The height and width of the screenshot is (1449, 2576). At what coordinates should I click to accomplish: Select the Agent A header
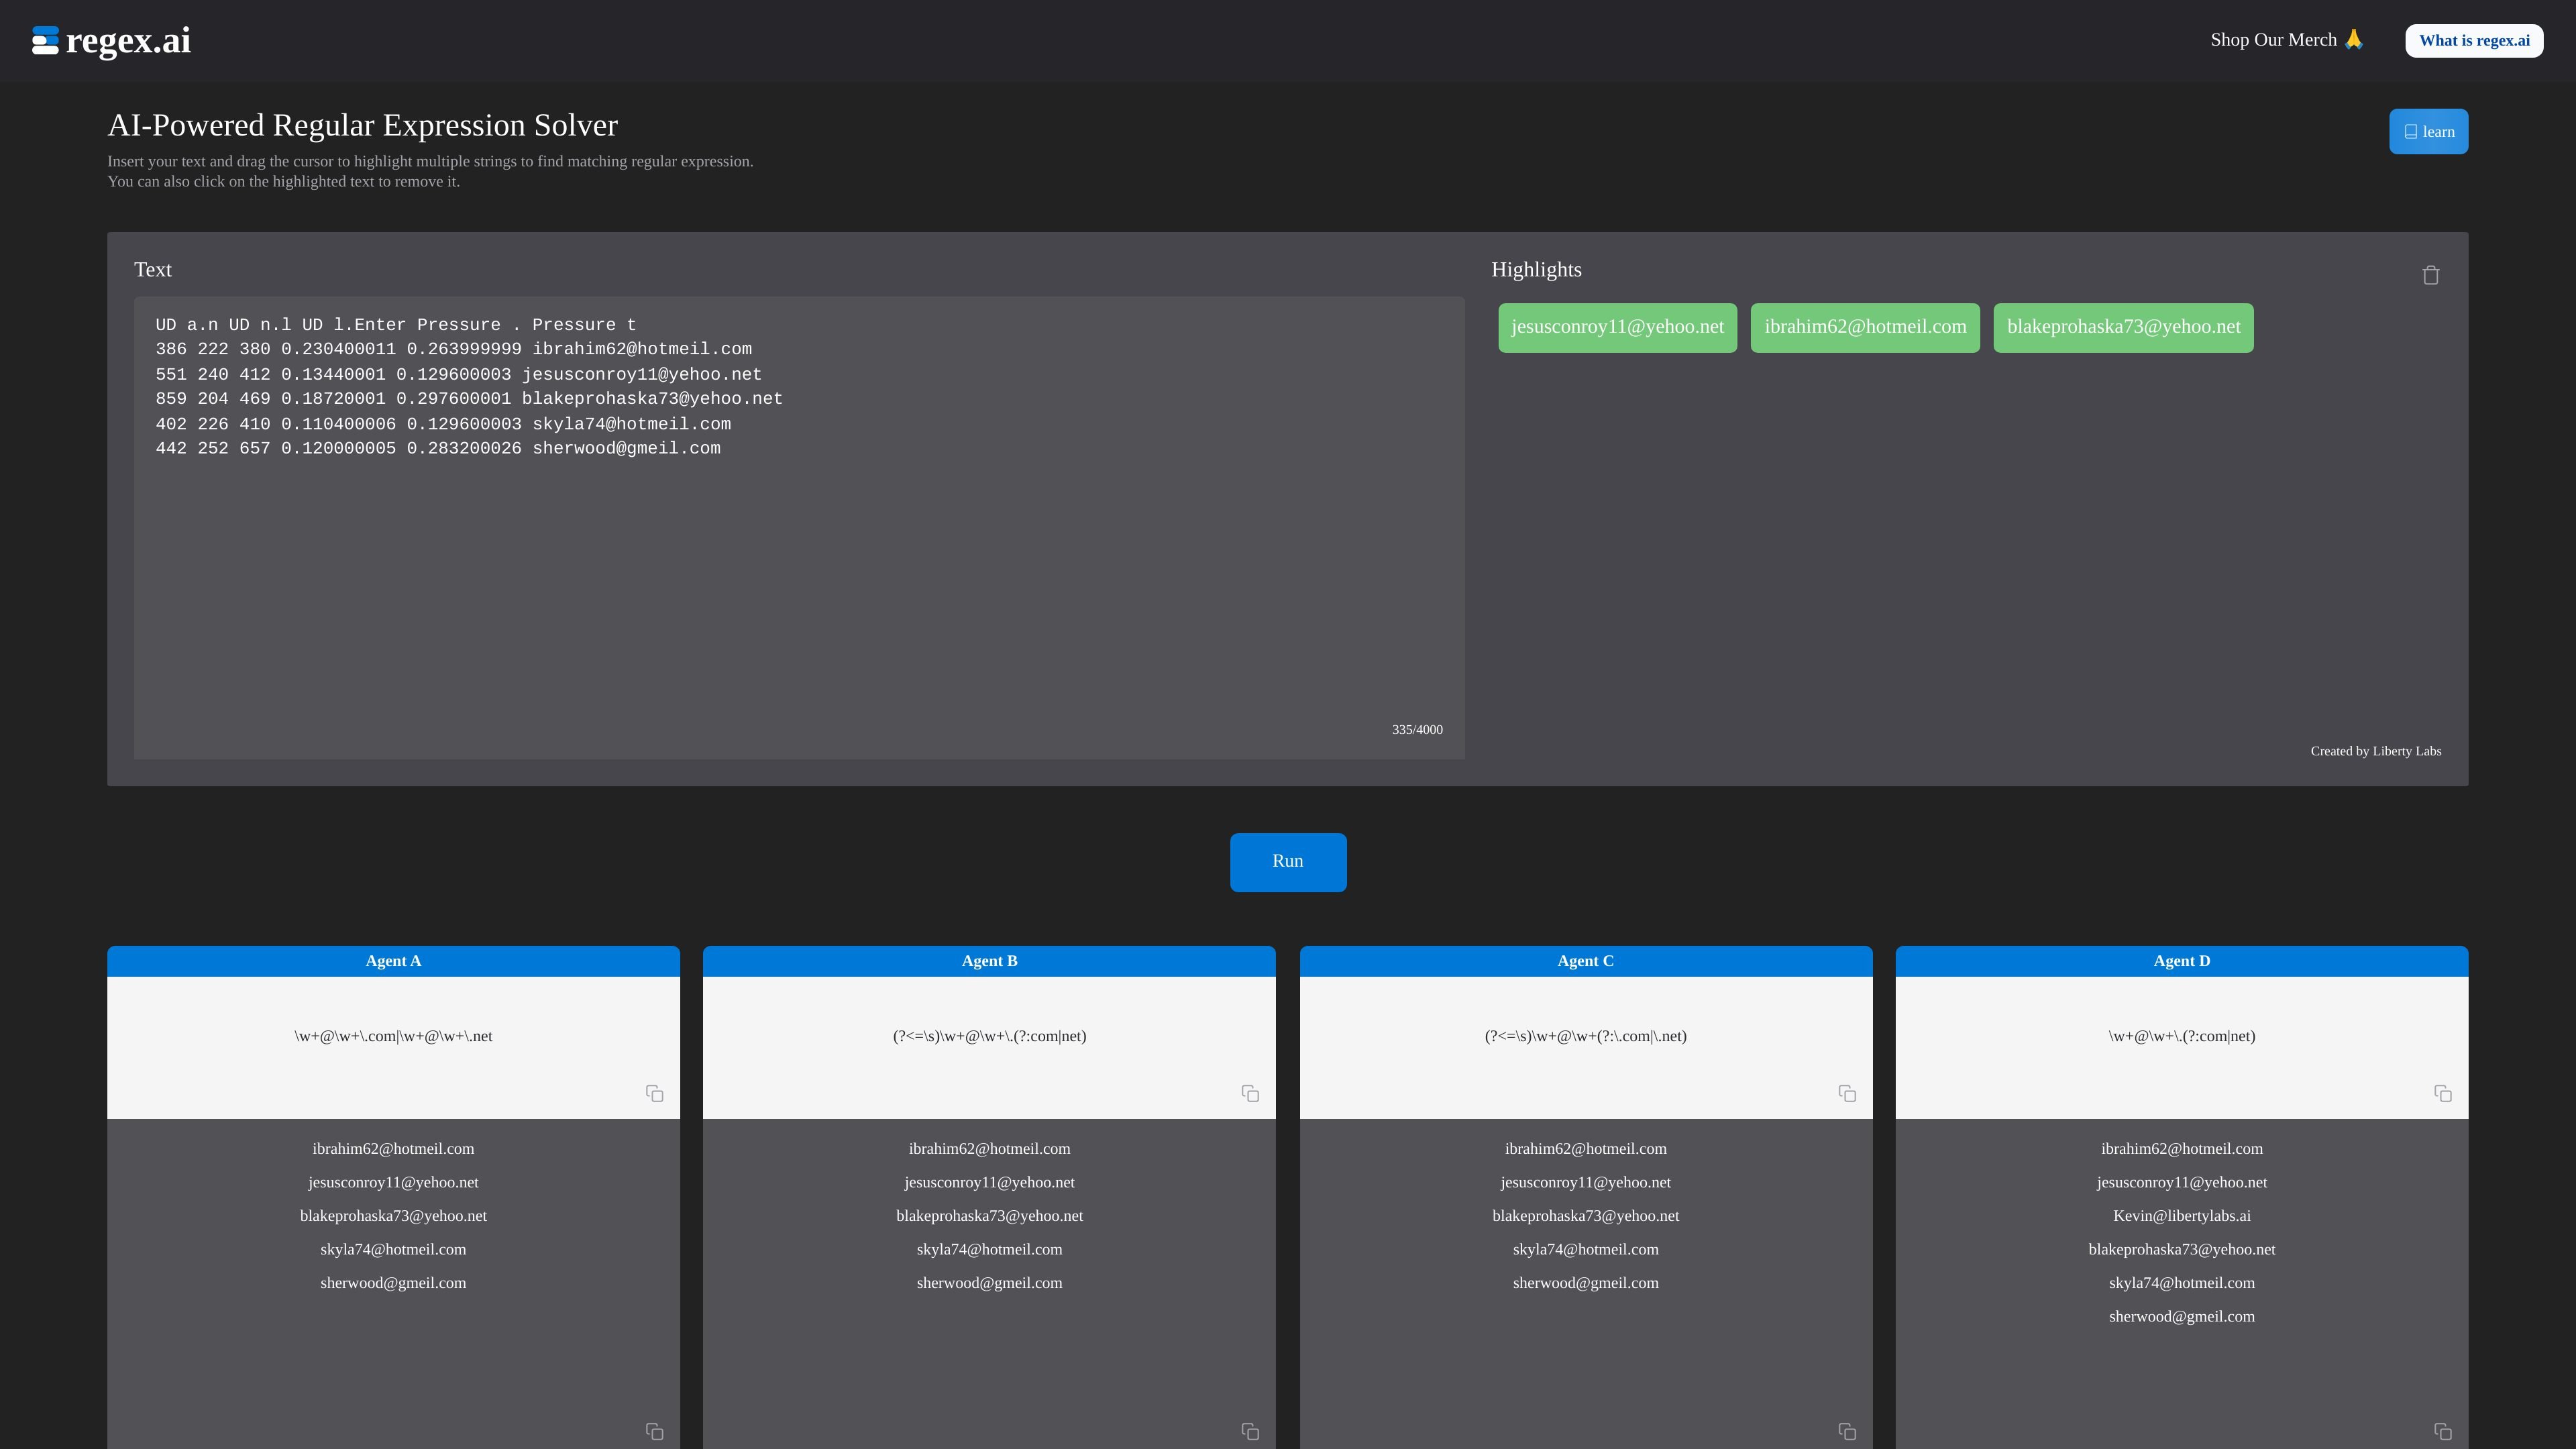point(393,961)
